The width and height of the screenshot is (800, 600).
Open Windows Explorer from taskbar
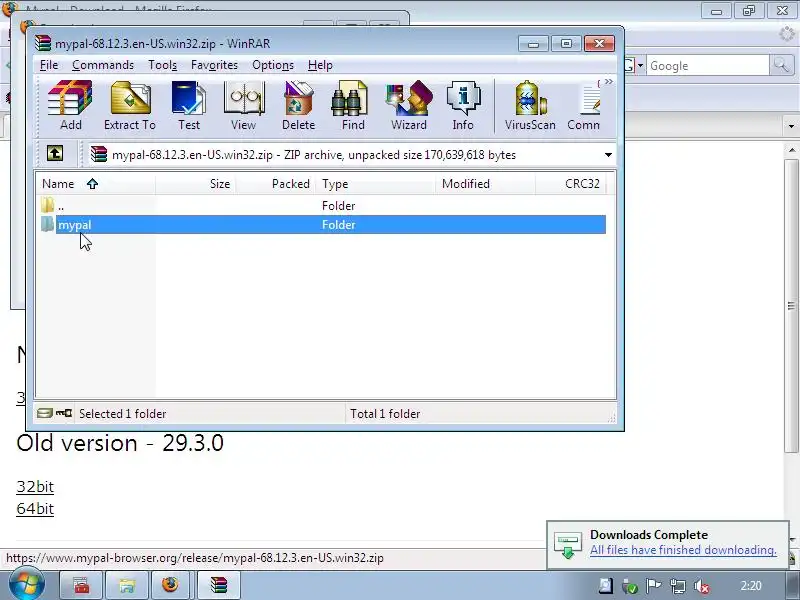127,586
